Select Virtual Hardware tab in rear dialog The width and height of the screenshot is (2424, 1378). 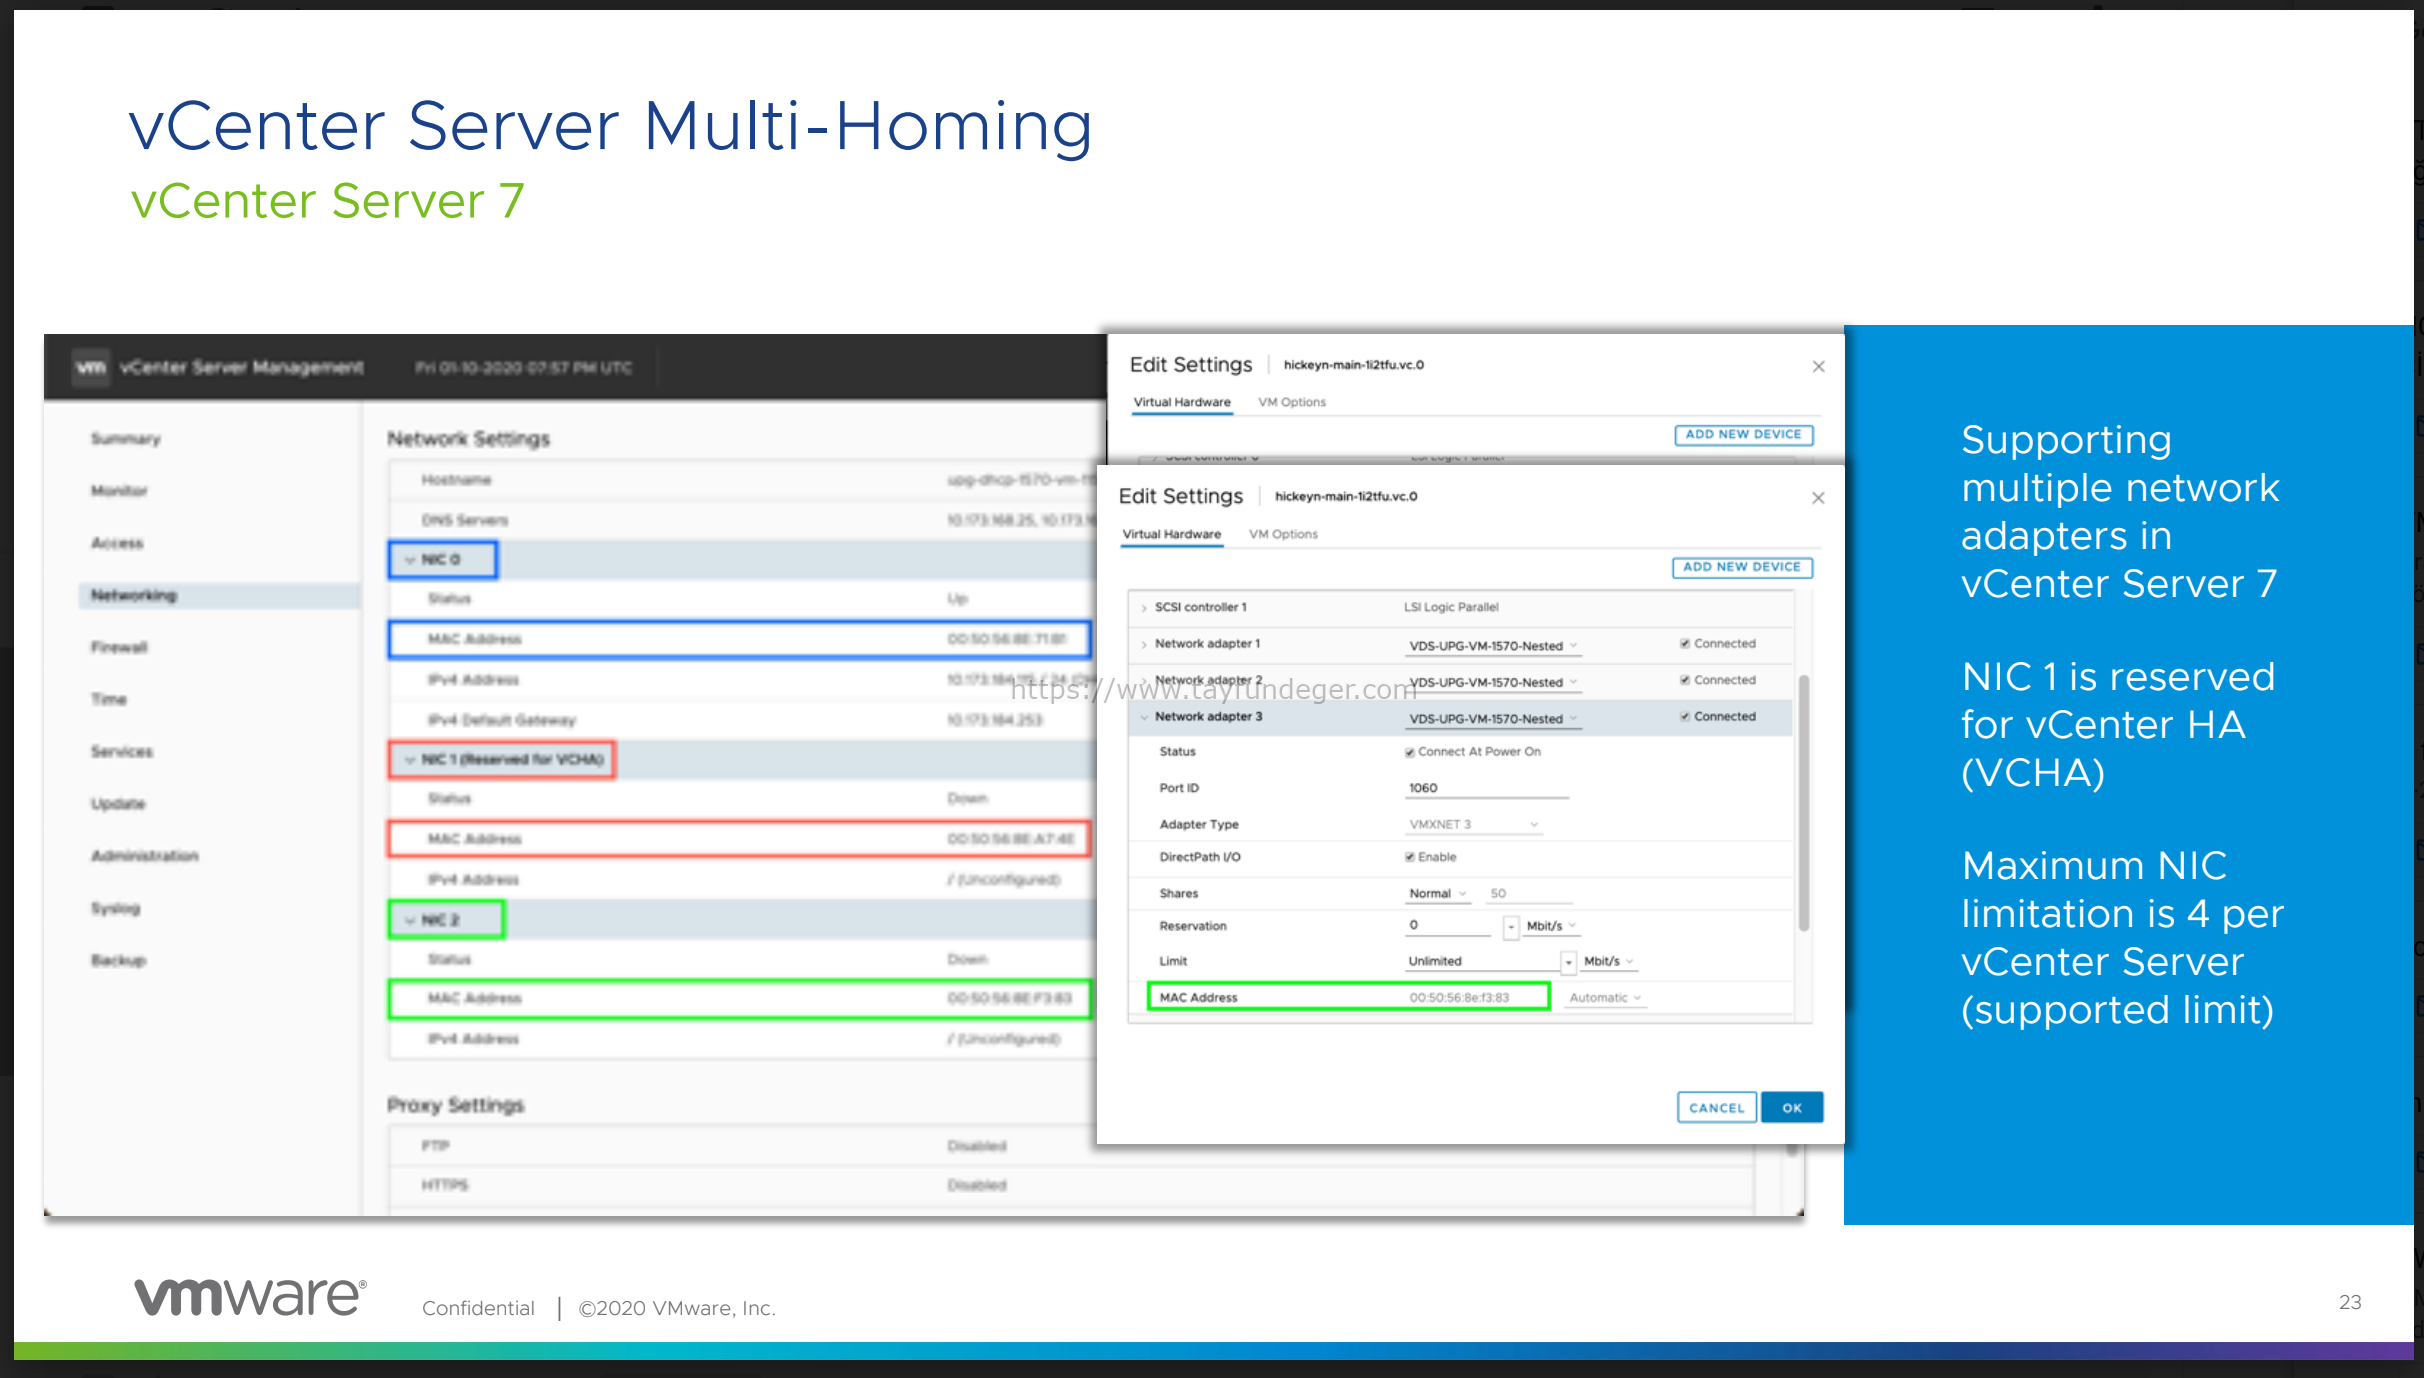click(1182, 402)
